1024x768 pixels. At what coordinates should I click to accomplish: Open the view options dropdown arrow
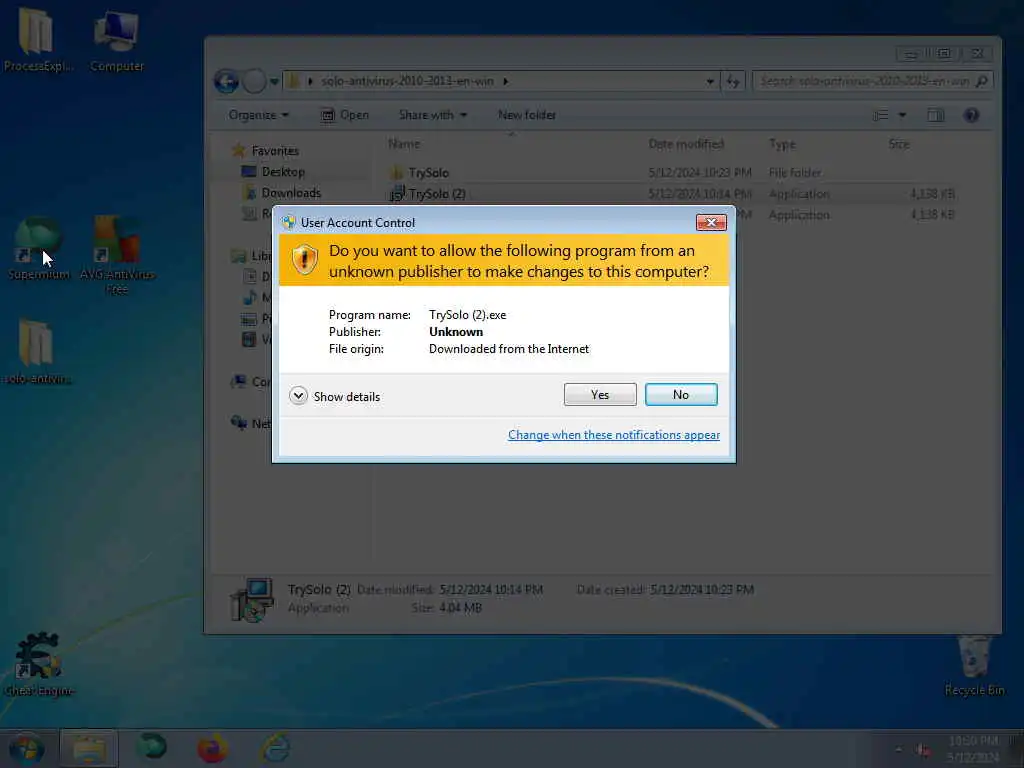pos(903,116)
